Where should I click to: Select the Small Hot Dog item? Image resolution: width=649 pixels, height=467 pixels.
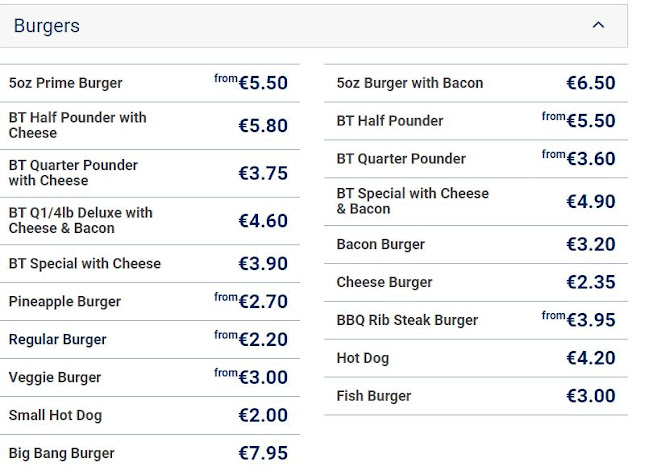click(56, 416)
